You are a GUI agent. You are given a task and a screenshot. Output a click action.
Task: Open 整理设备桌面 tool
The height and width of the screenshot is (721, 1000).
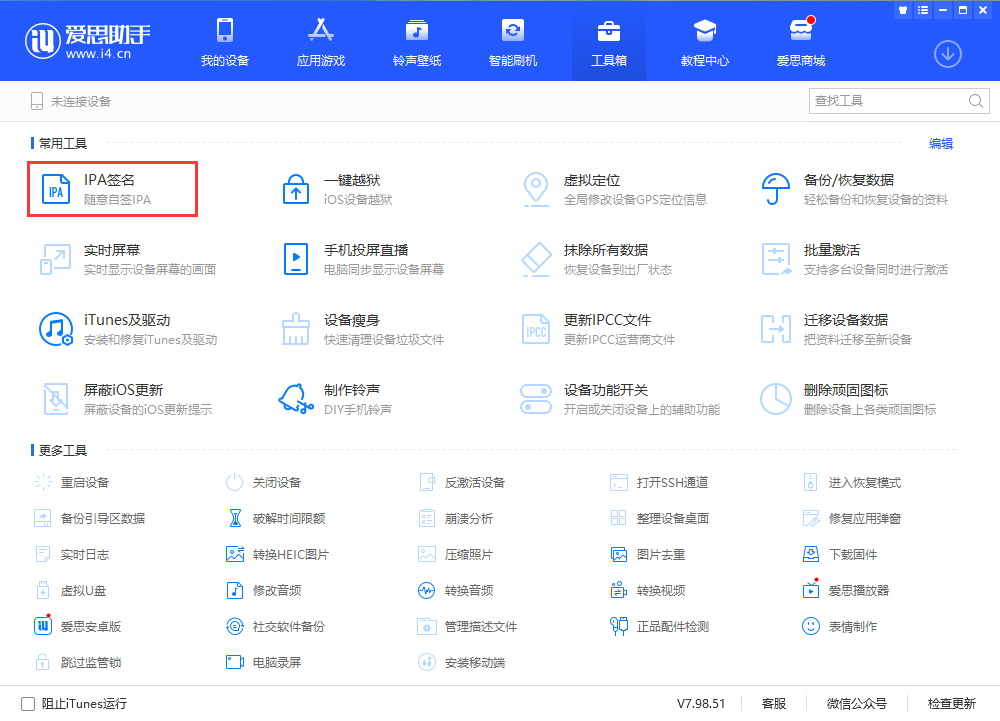(x=659, y=518)
